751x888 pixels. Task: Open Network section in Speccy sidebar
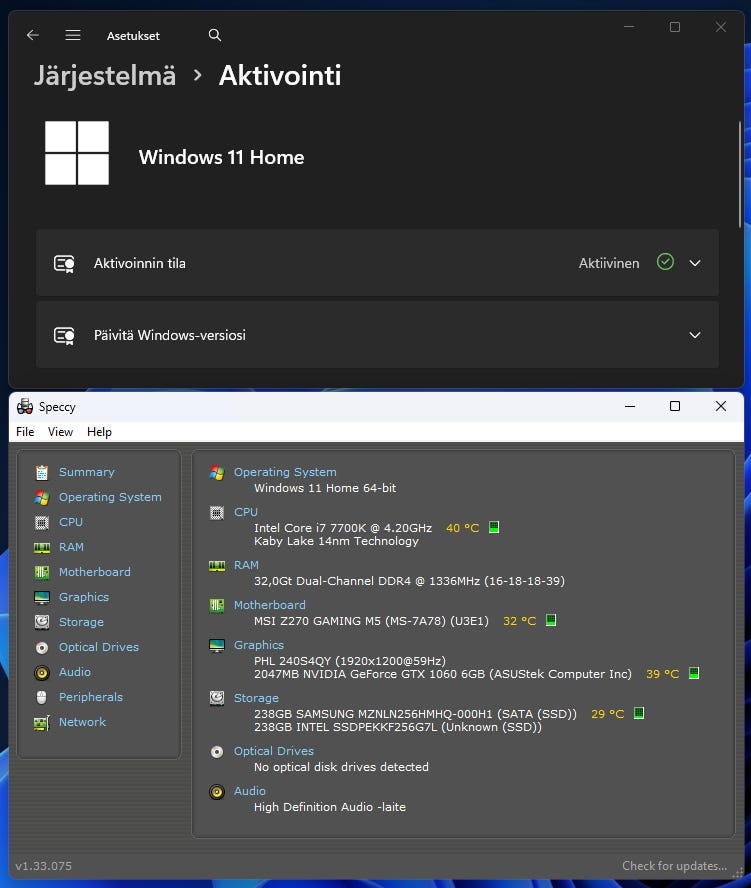[81, 722]
